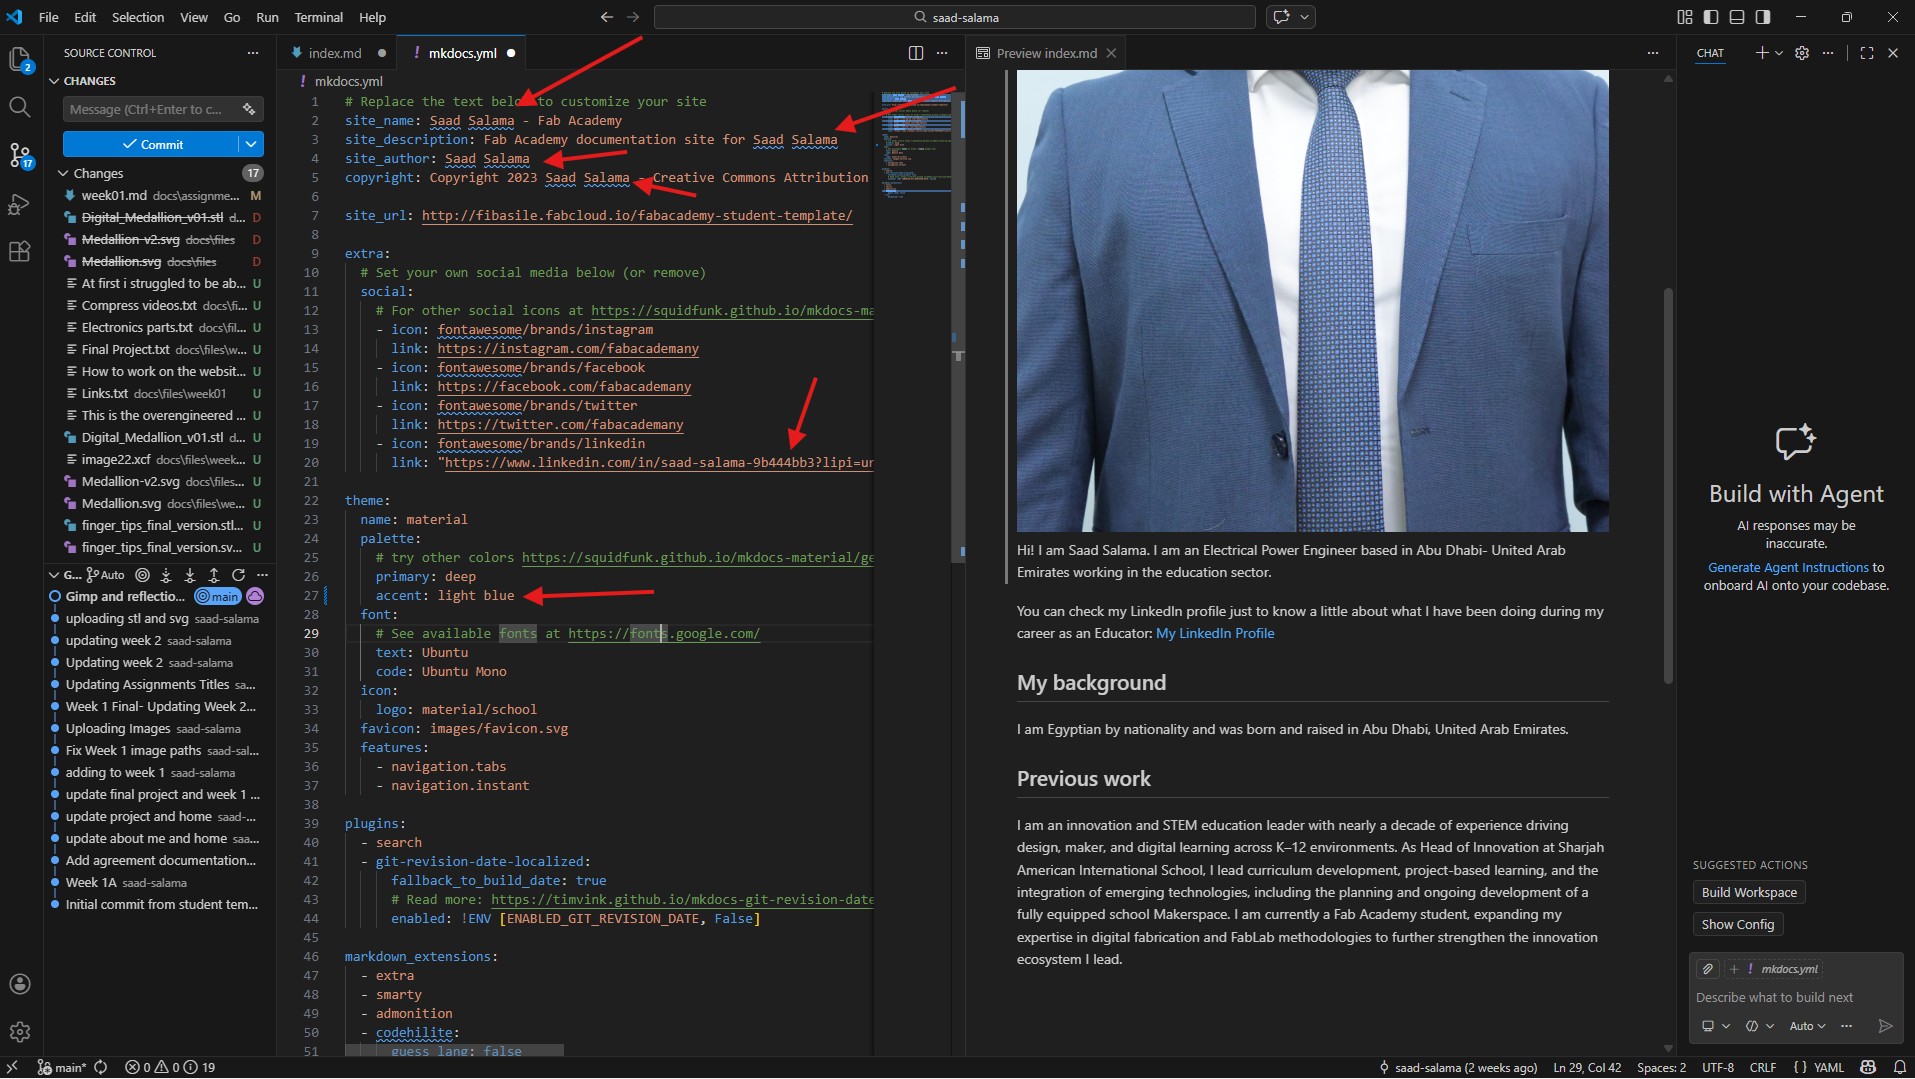Click the saad-salama command center search box
This screenshot has width=1915, height=1079.
955,17
